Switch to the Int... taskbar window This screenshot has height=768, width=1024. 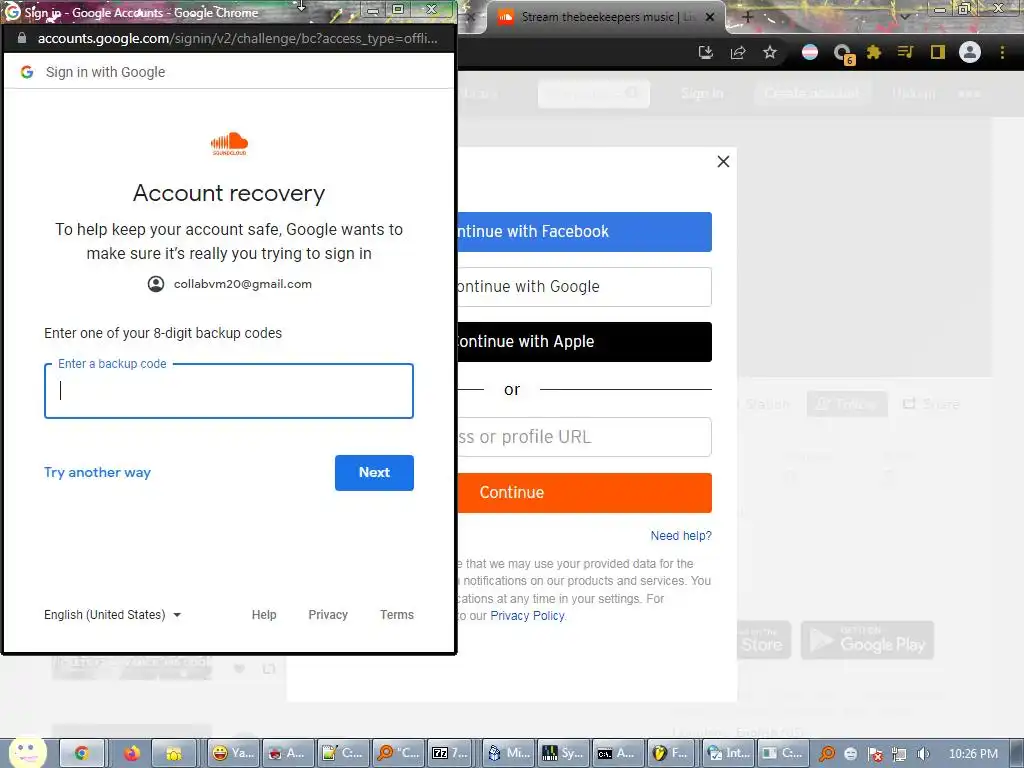(728, 754)
